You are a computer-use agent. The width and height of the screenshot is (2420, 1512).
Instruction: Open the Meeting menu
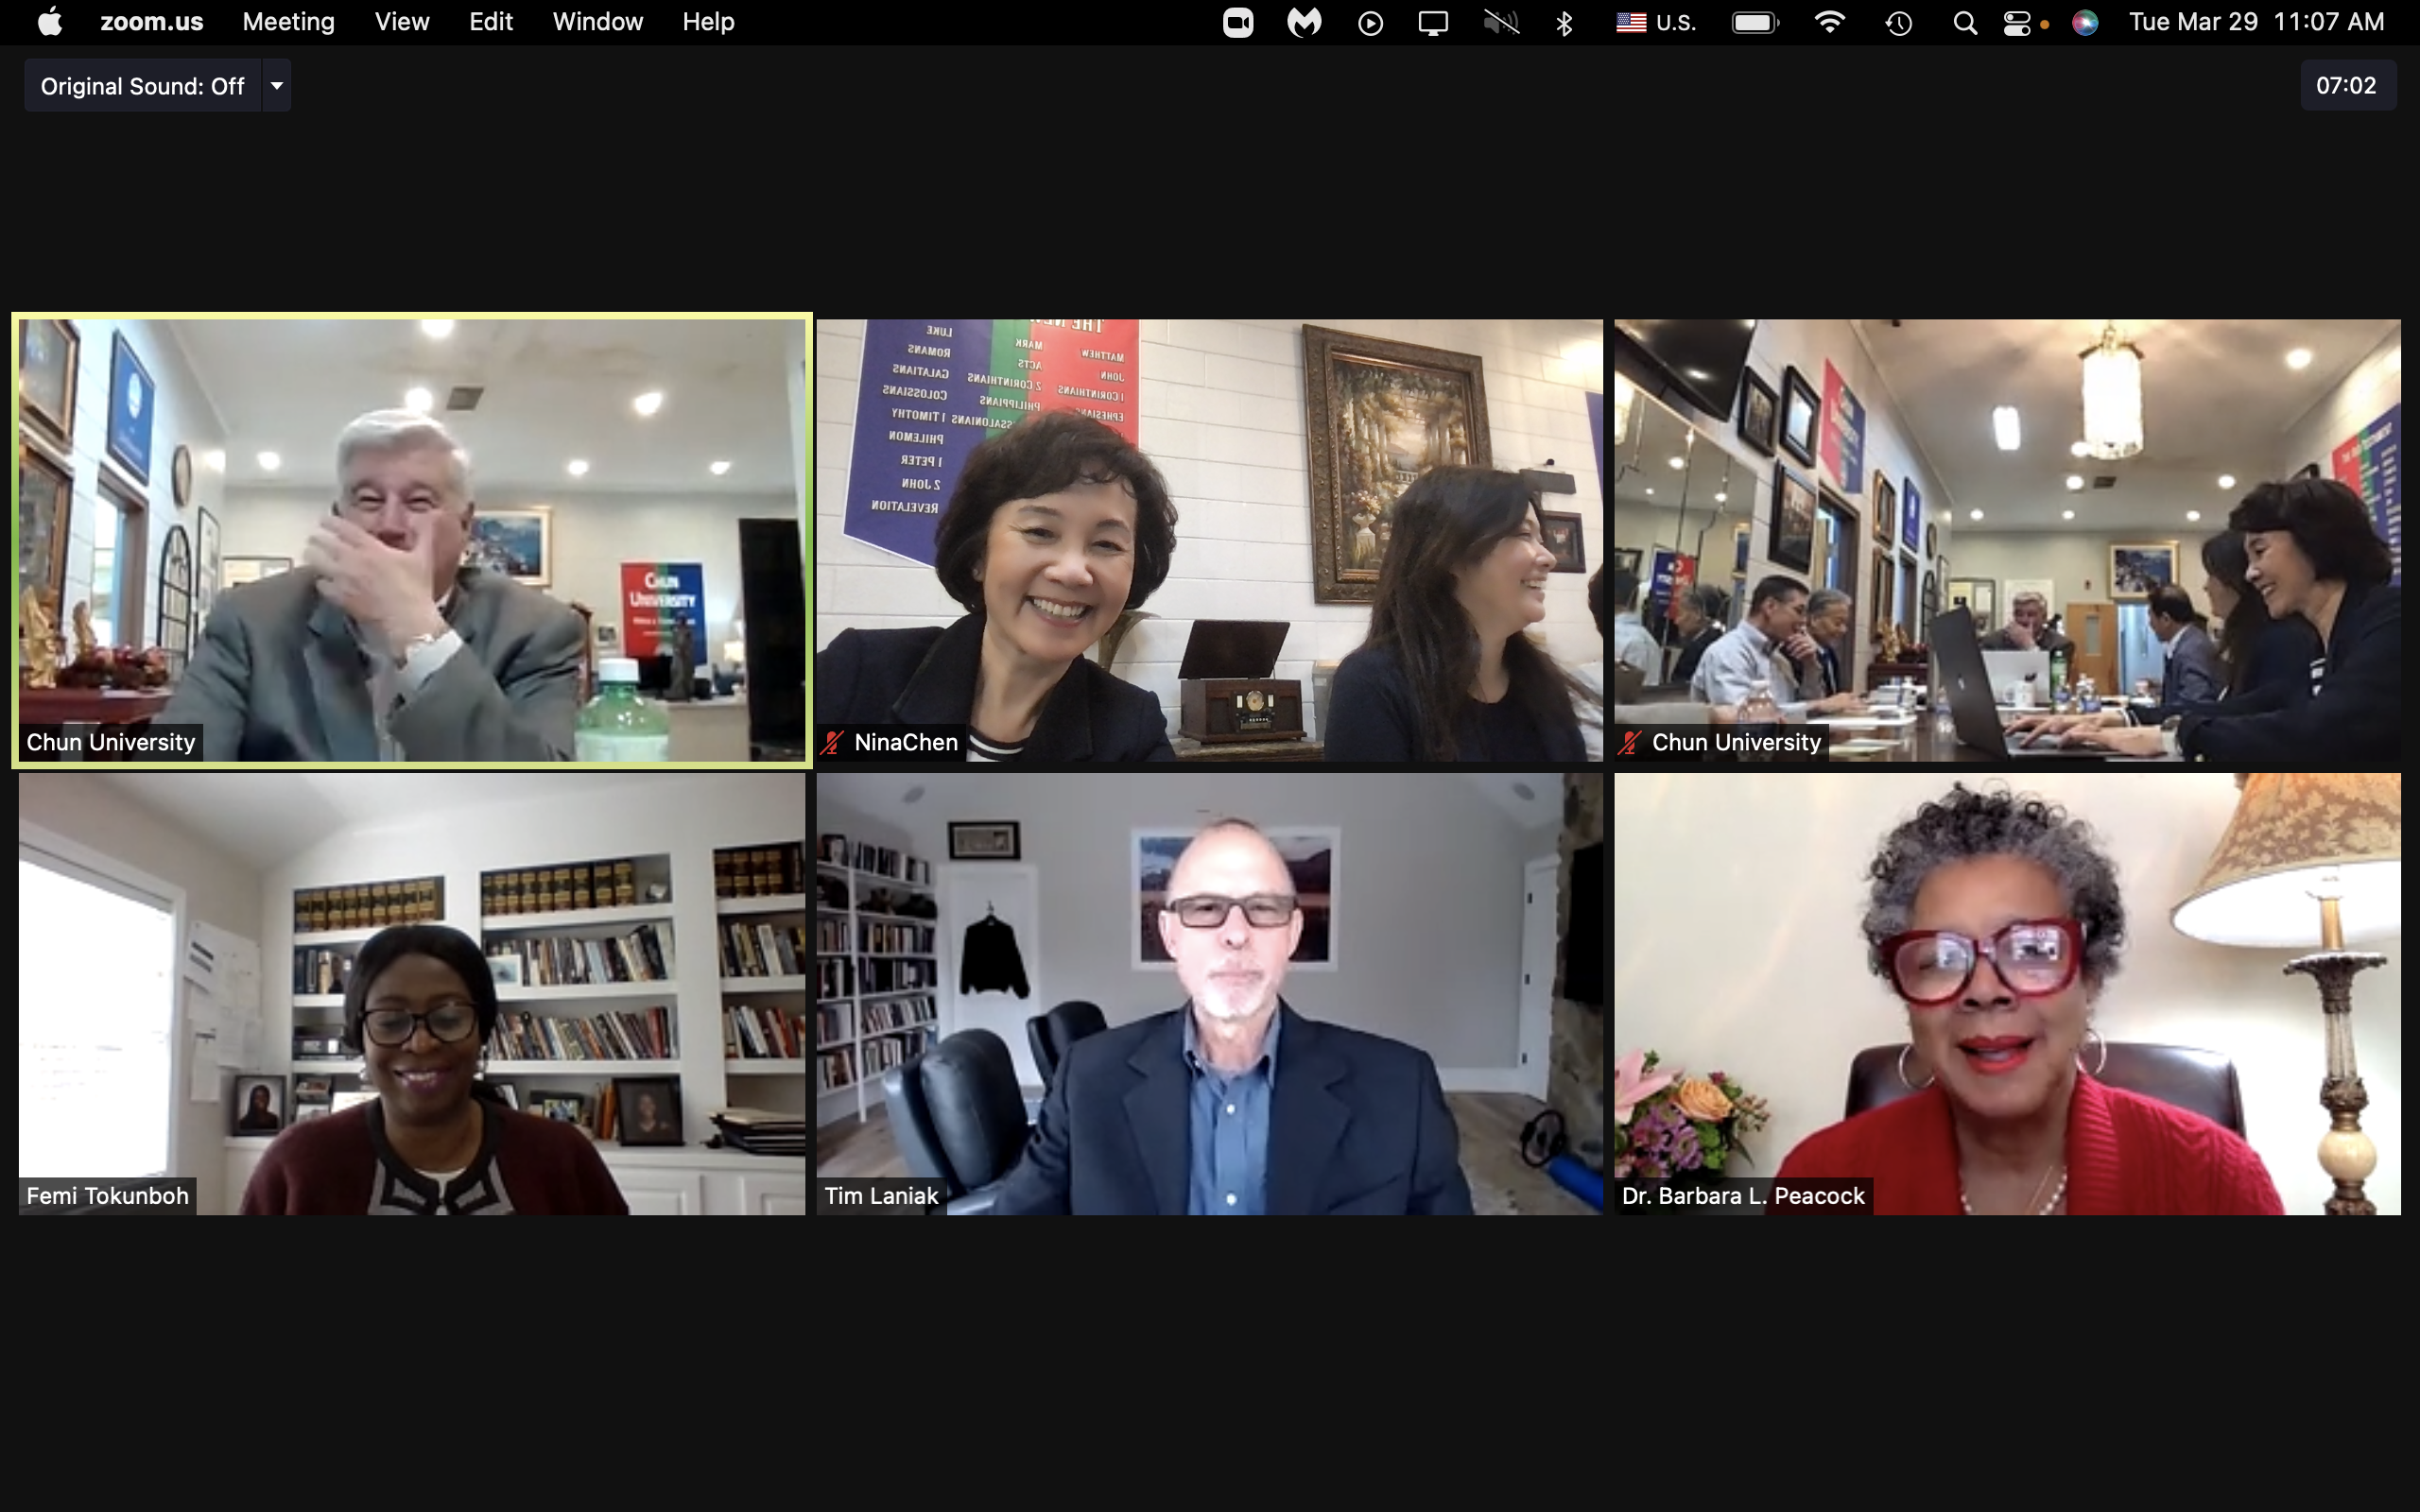[x=288, y=22]
